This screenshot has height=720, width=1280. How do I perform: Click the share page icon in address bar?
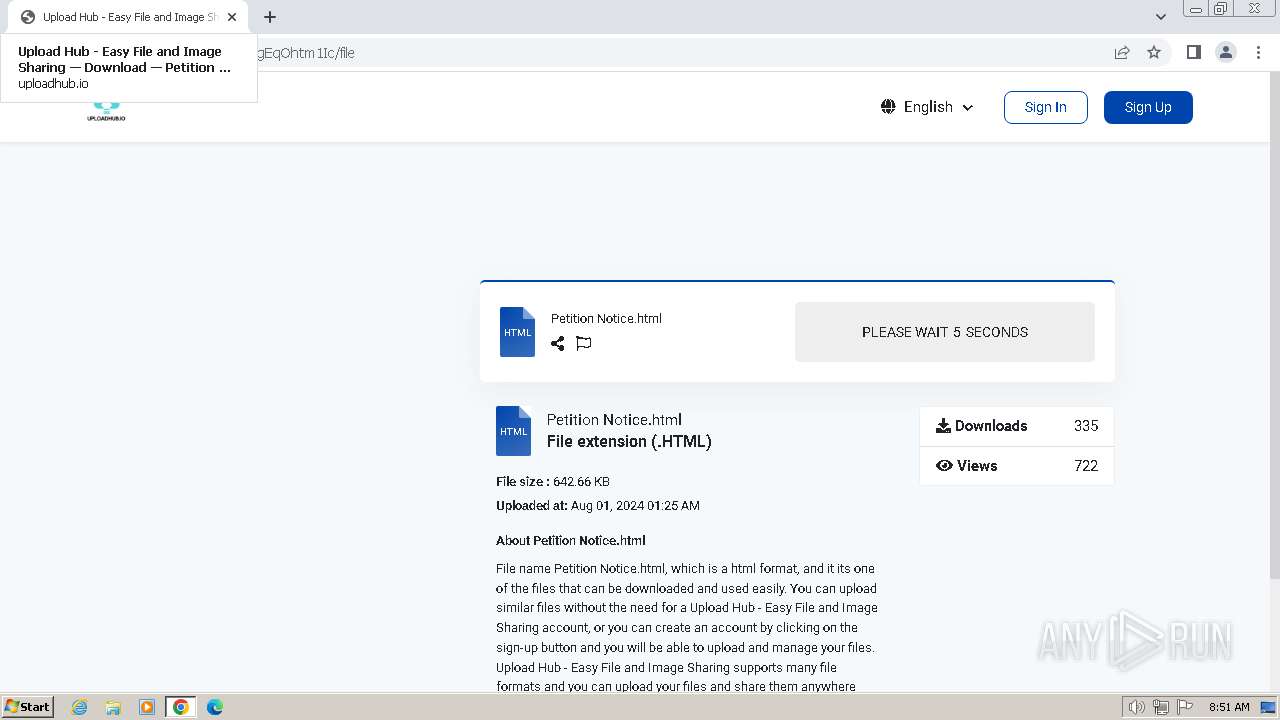1122,53
